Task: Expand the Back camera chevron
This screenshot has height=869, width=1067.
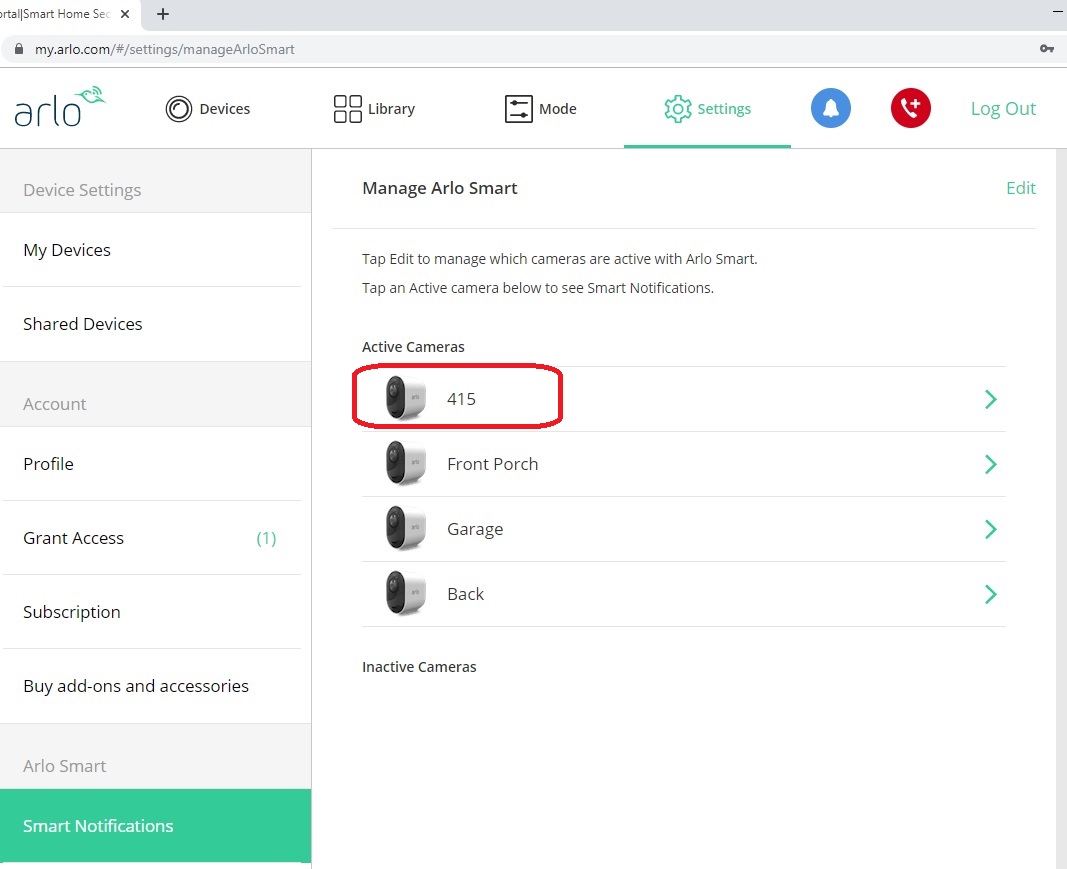Action: (990, 594)
